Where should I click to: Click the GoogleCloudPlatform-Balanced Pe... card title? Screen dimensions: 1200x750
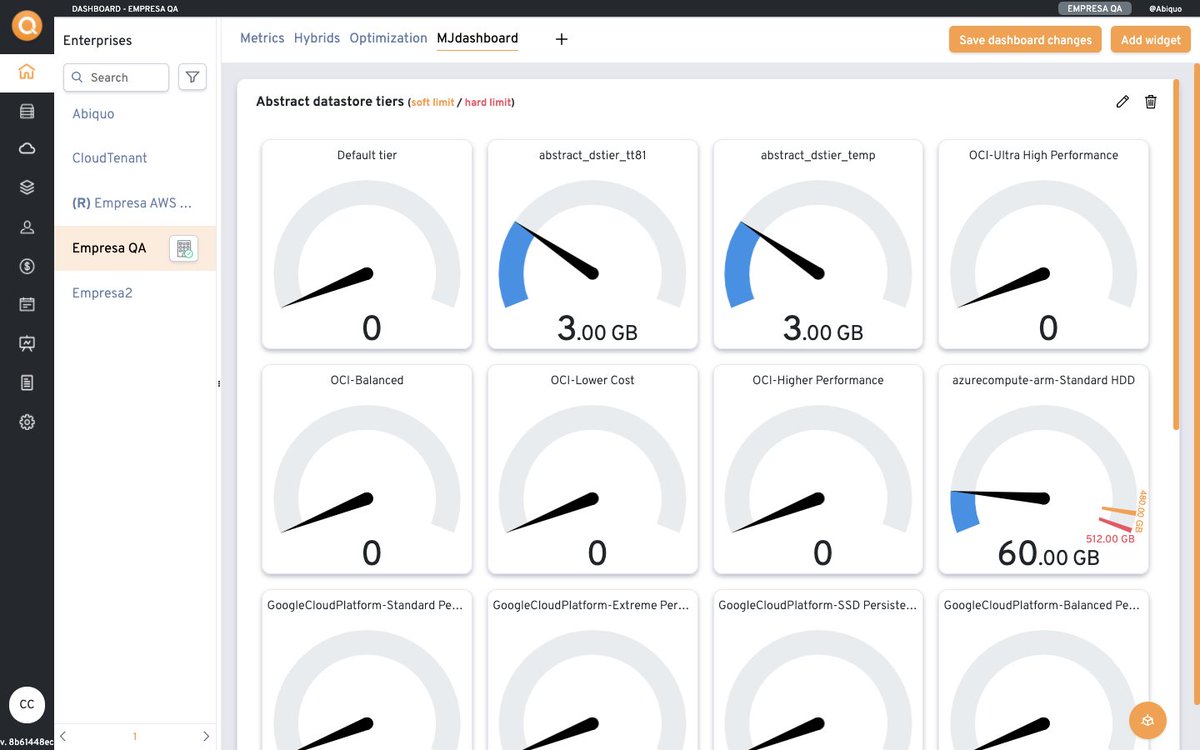click(x=1044, y=605)
